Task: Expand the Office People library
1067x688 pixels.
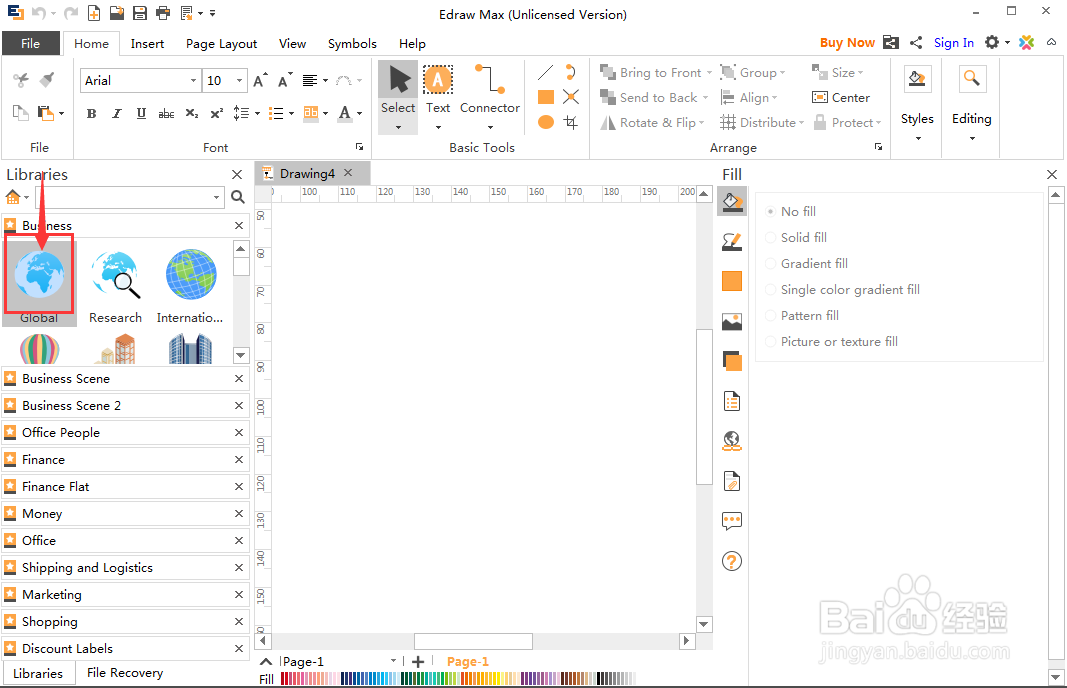Action: click(61, 433)
